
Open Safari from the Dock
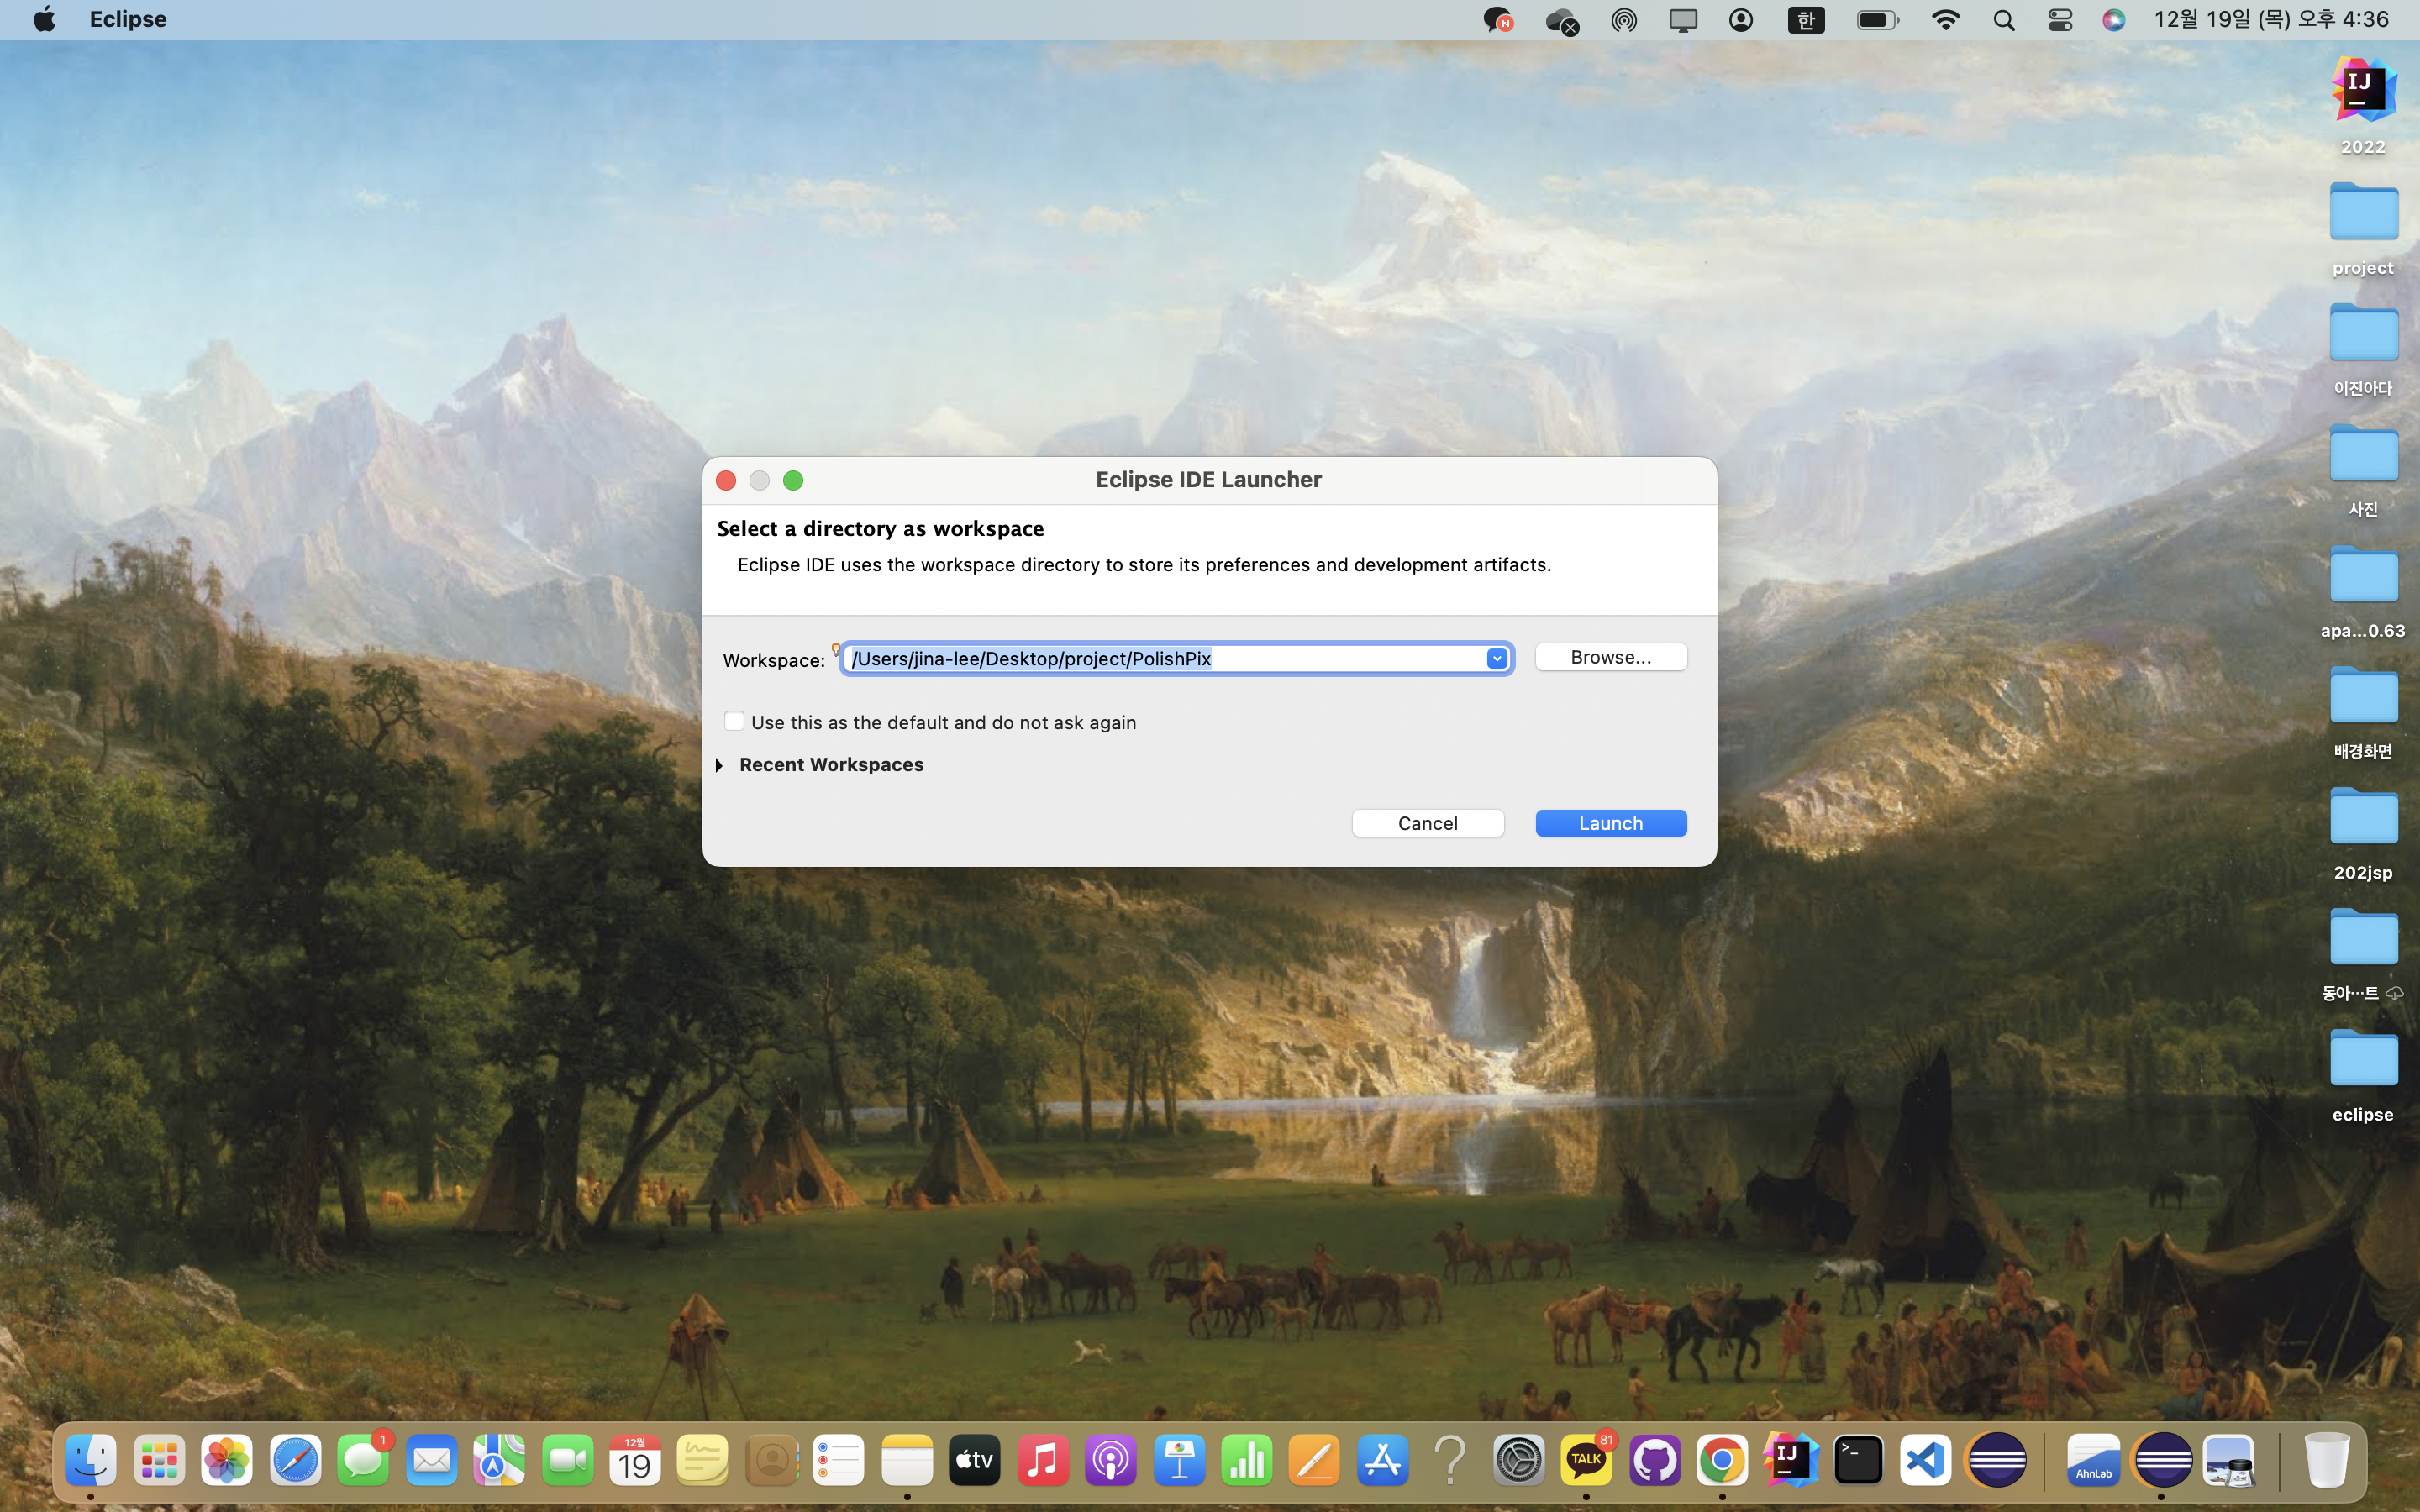click(295, 1461)
